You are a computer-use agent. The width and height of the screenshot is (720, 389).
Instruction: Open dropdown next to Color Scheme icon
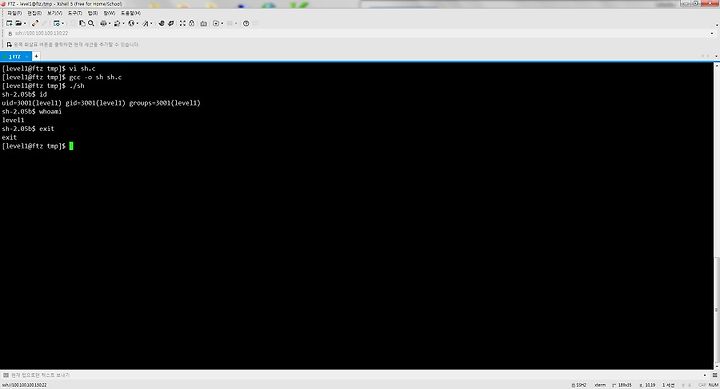tap(123, 23)
